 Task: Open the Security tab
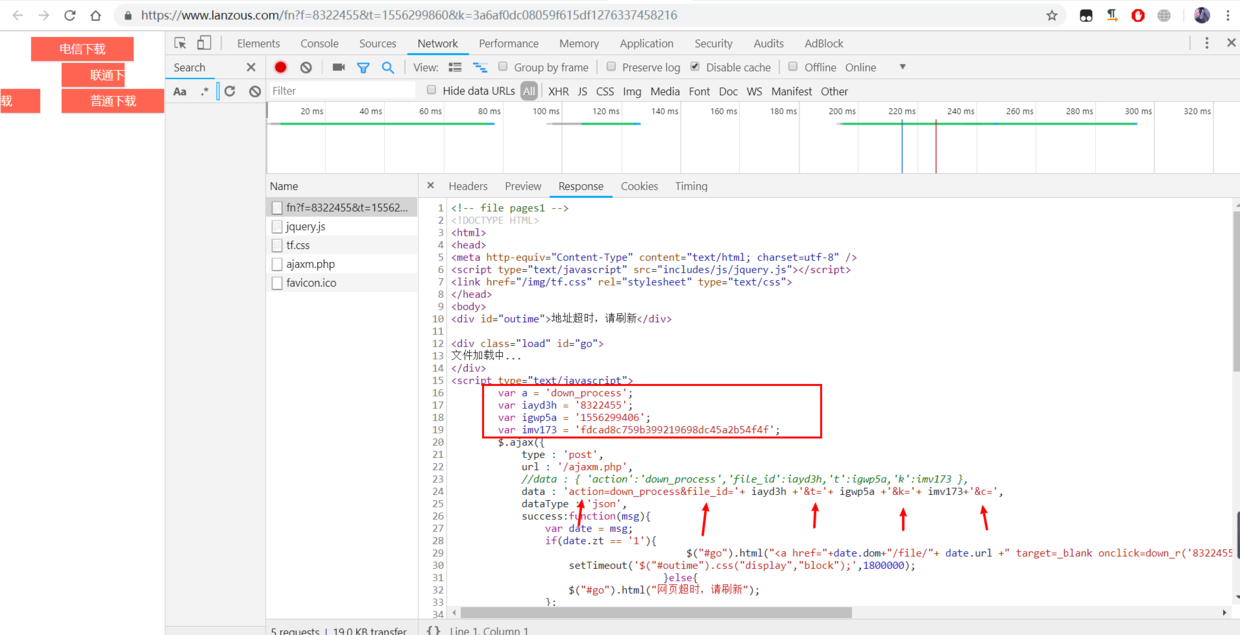pos(713,43)
